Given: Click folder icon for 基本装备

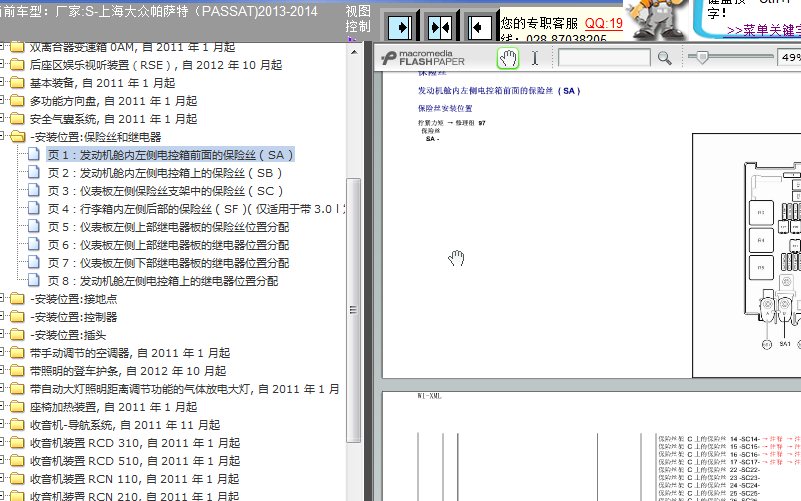Looking at the screenshot, I should click(17, 82).
